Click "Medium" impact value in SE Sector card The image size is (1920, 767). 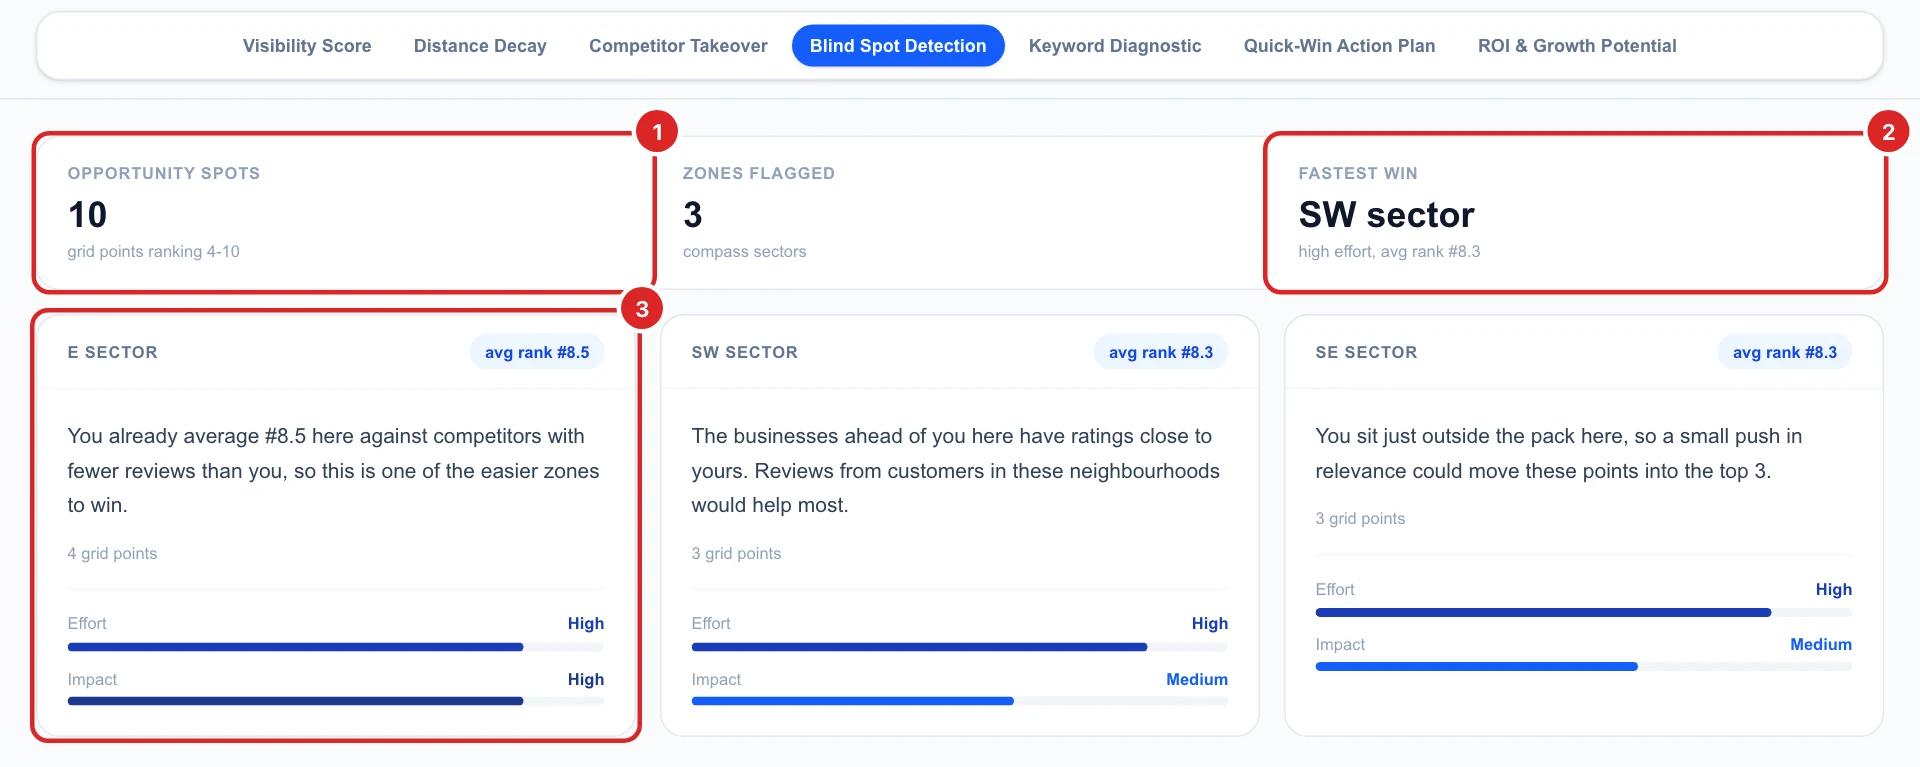click(1821, 644)
